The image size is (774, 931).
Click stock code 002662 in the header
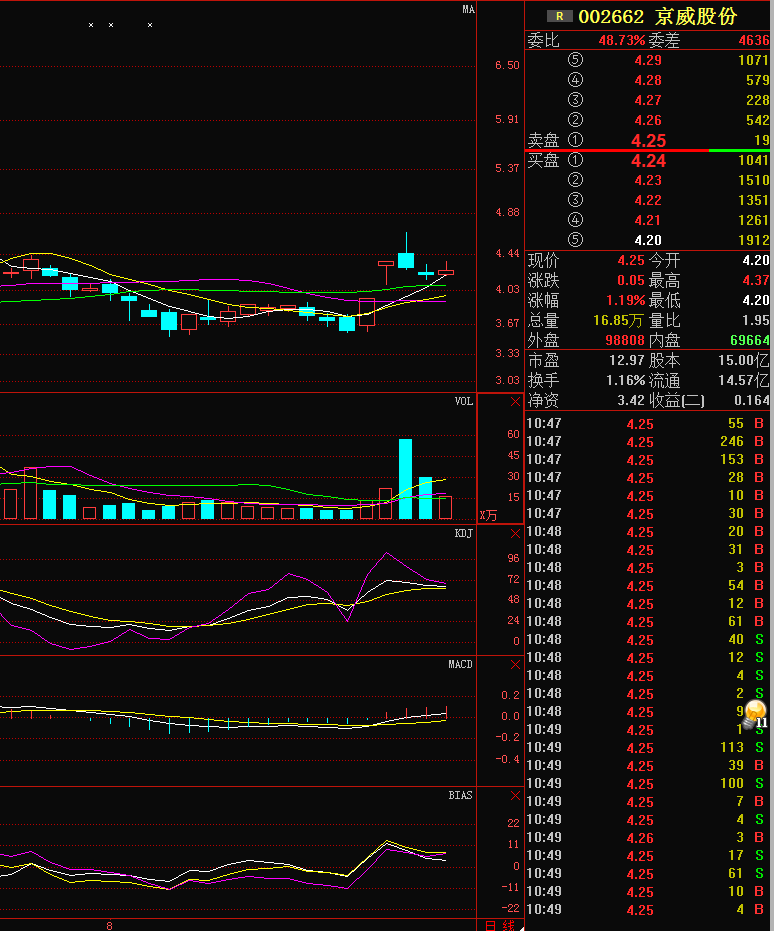pyautogui.click(x=611, y=17)
